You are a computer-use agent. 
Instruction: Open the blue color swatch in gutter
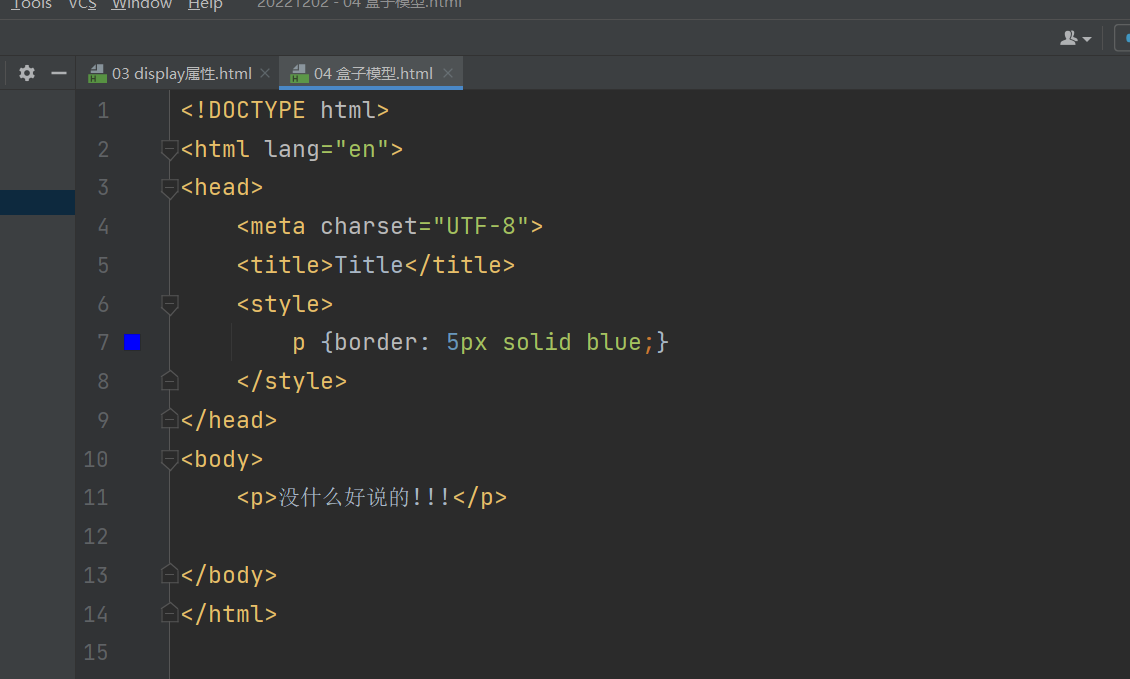tap(132, 342)
